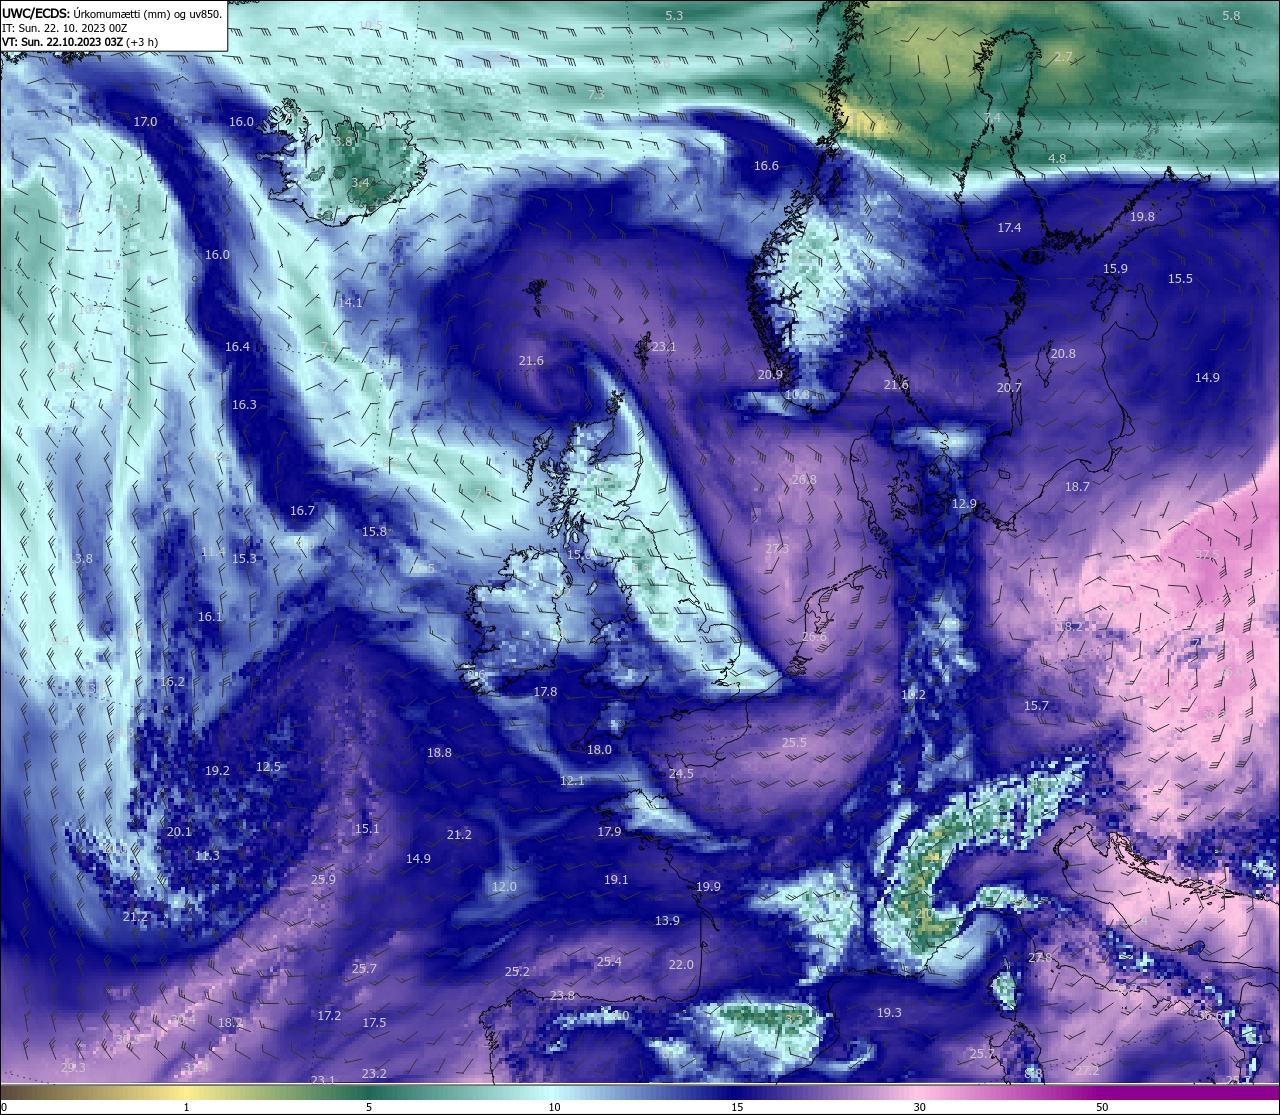The width and height of the screenshot is (1280, 1115).
Task: Click the map value 3.4
Action: pos(360,183)
